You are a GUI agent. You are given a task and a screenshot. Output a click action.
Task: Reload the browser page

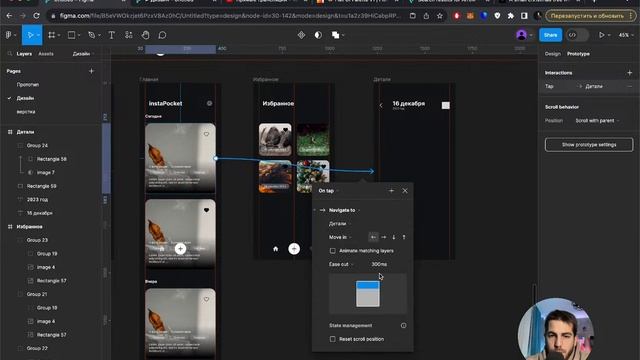36,16
